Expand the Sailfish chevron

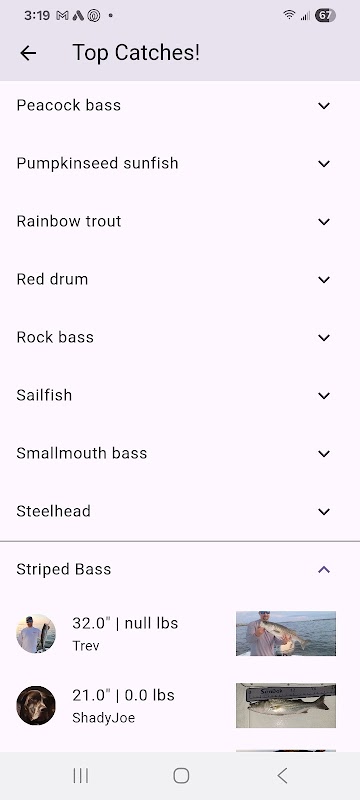coord(324,395)
